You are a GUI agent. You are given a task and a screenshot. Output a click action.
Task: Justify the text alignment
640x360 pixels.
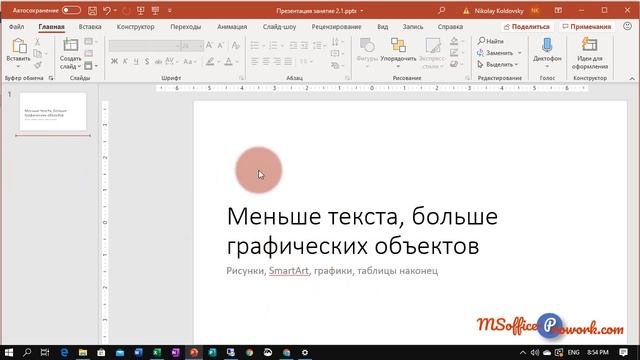(x=288, y=61)
